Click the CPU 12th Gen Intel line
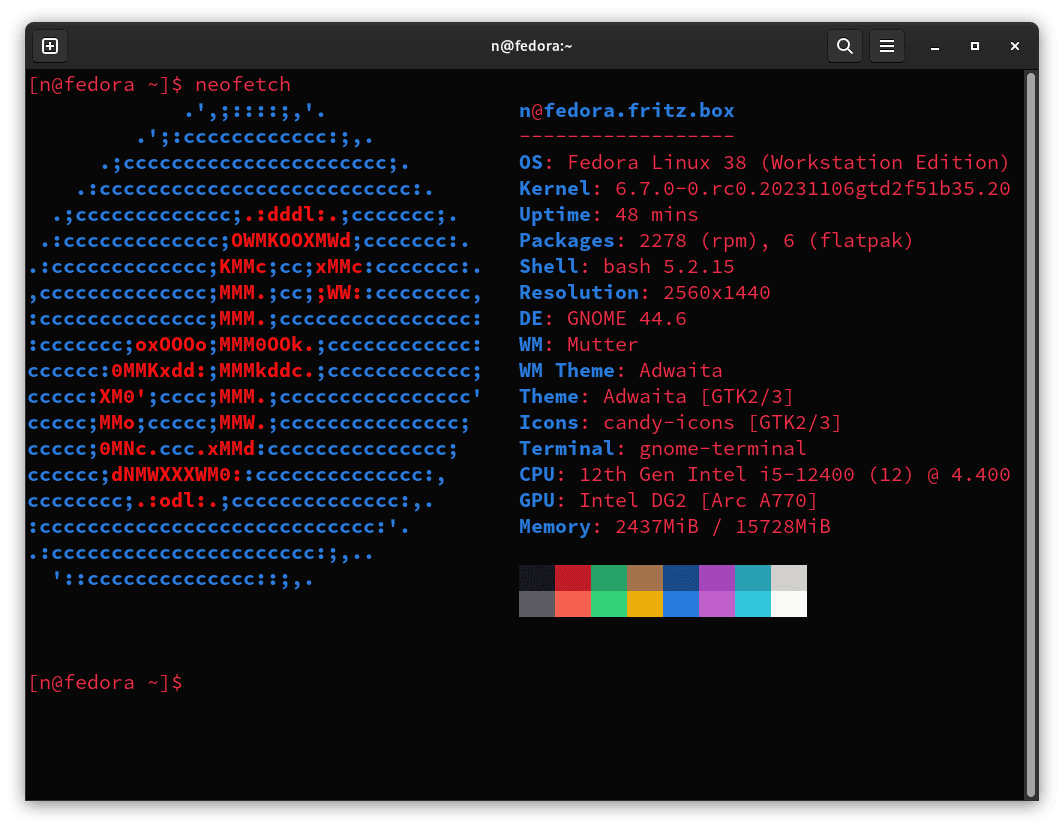1064x829 pixels. [765, 475]
